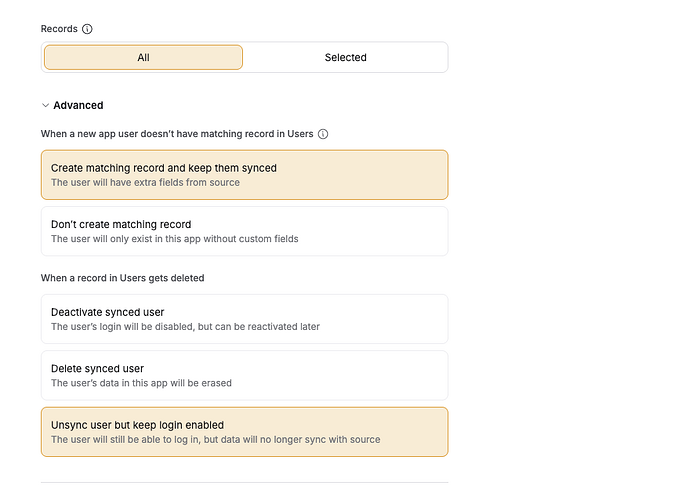Click the Records label text

point(58,29)
